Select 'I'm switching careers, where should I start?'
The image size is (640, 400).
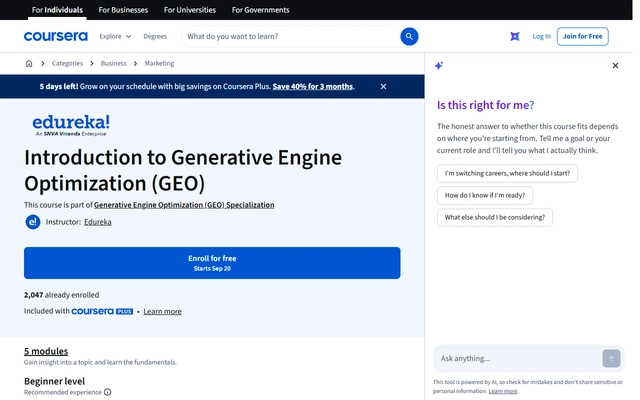(x=507, y=173)
